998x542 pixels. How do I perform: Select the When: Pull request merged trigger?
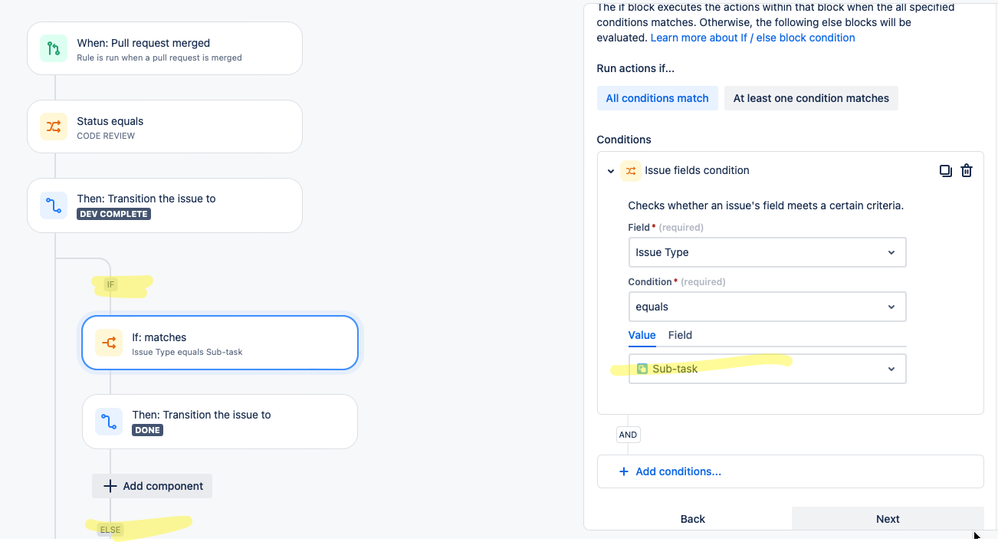click(165, 49)
